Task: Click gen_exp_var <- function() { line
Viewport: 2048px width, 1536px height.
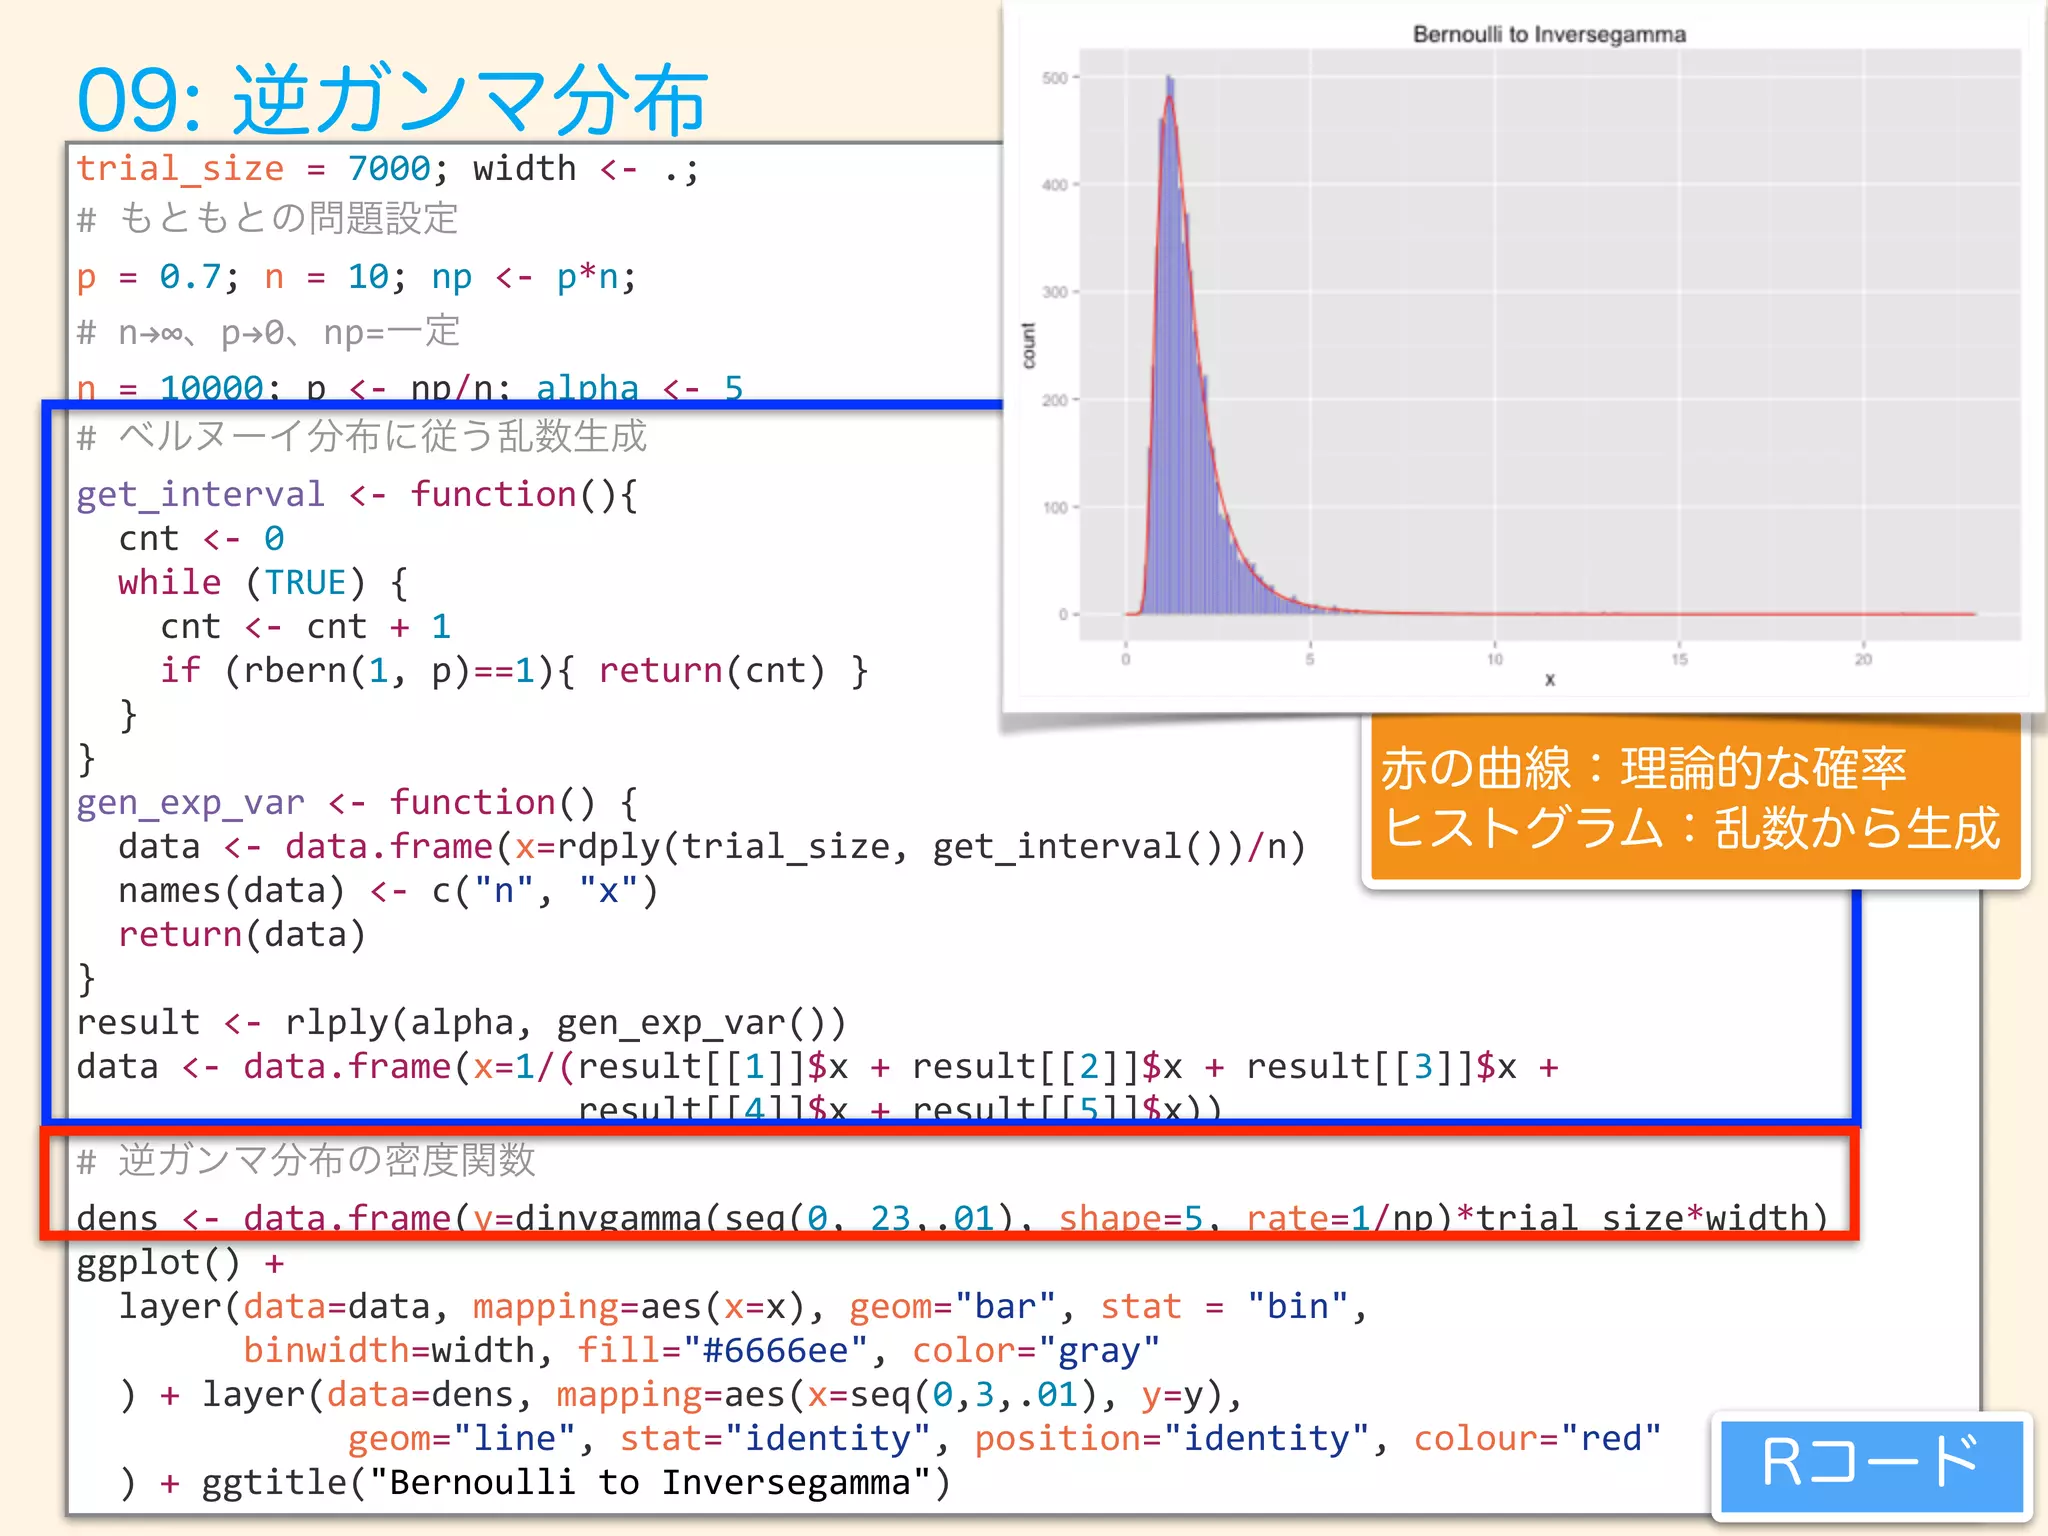Action: [357, 802]
